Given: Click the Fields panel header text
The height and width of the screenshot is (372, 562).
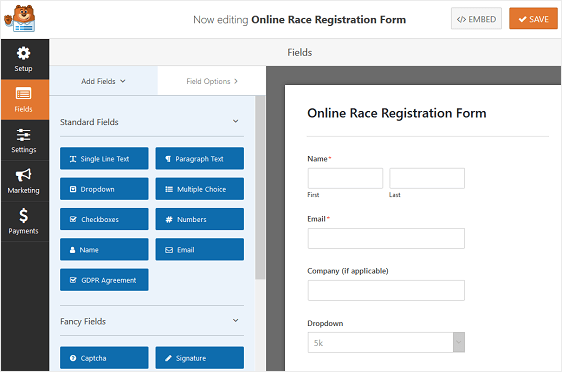Looking at the screenshot, I should pos(300,53).
